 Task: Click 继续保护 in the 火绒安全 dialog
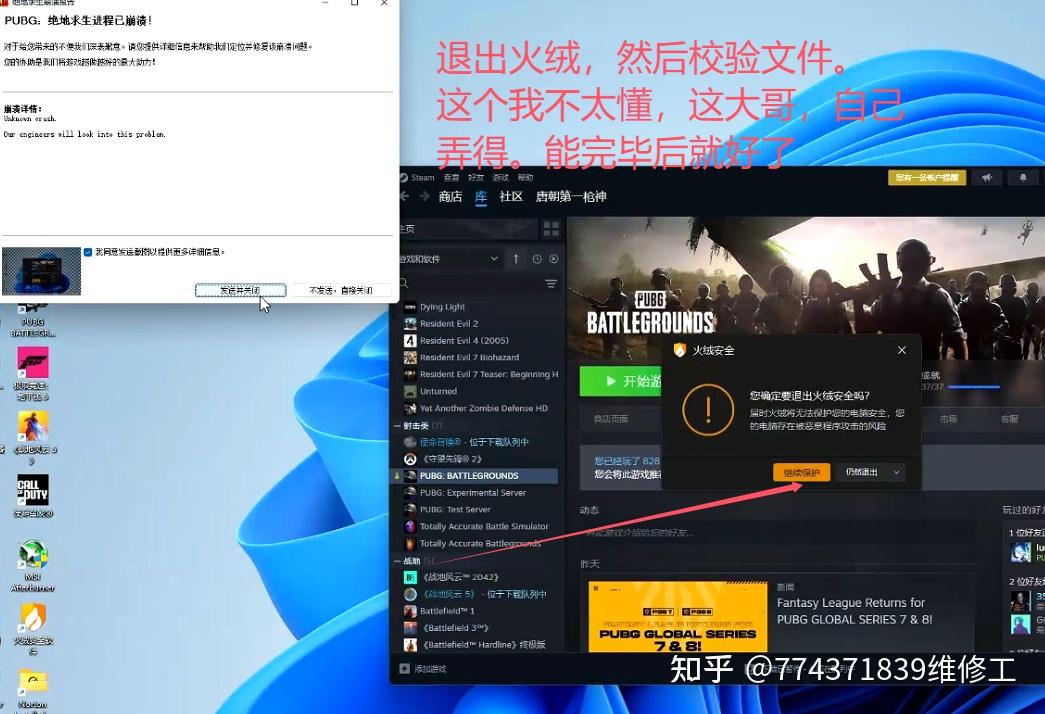coord(800,471)
